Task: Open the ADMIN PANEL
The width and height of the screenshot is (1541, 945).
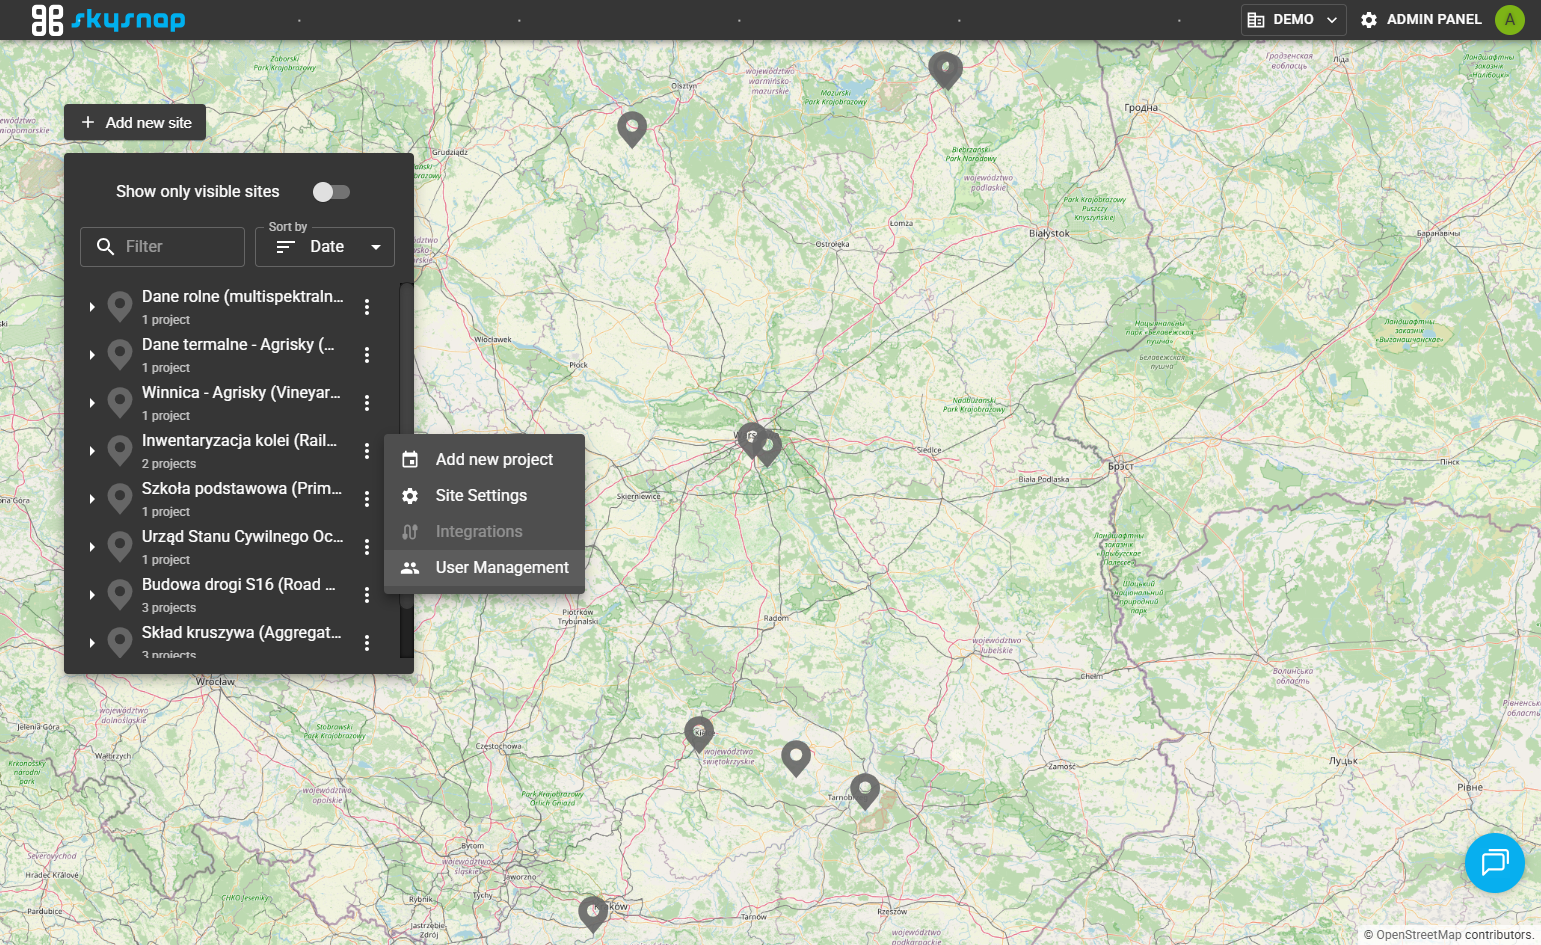Action: 1421,20
